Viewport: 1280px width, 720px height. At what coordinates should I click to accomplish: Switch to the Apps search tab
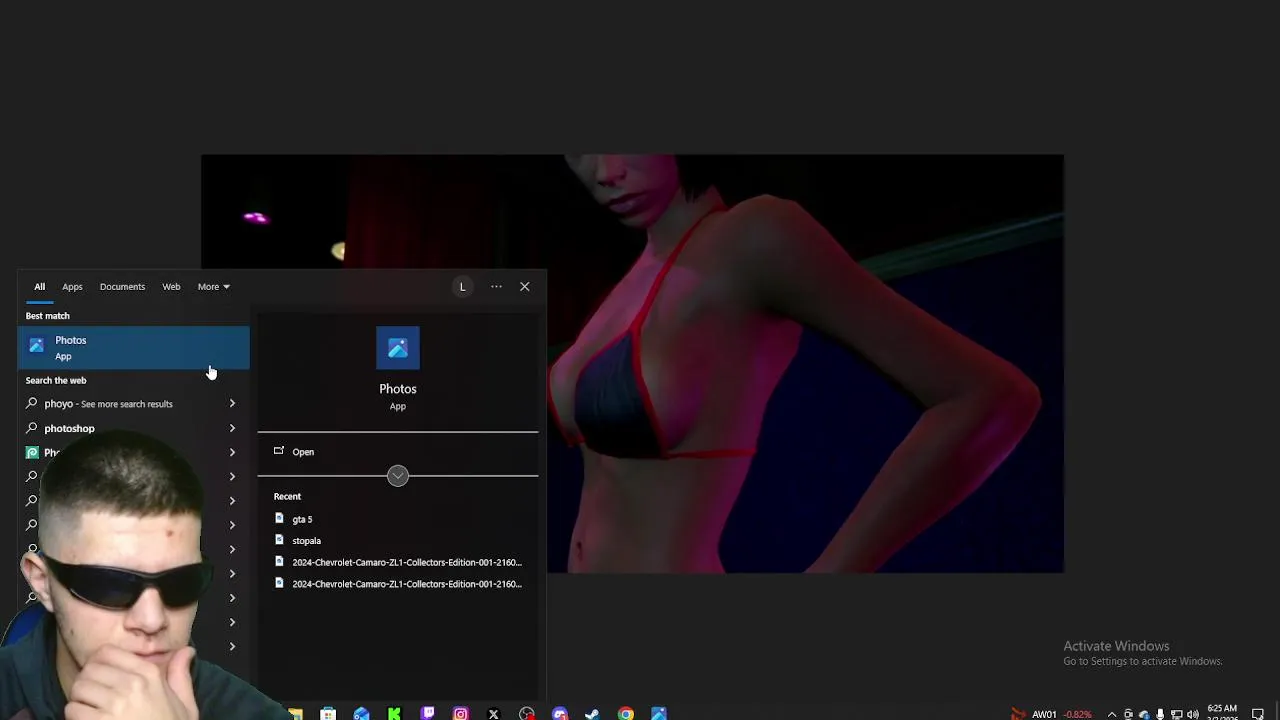coord(72,287)
